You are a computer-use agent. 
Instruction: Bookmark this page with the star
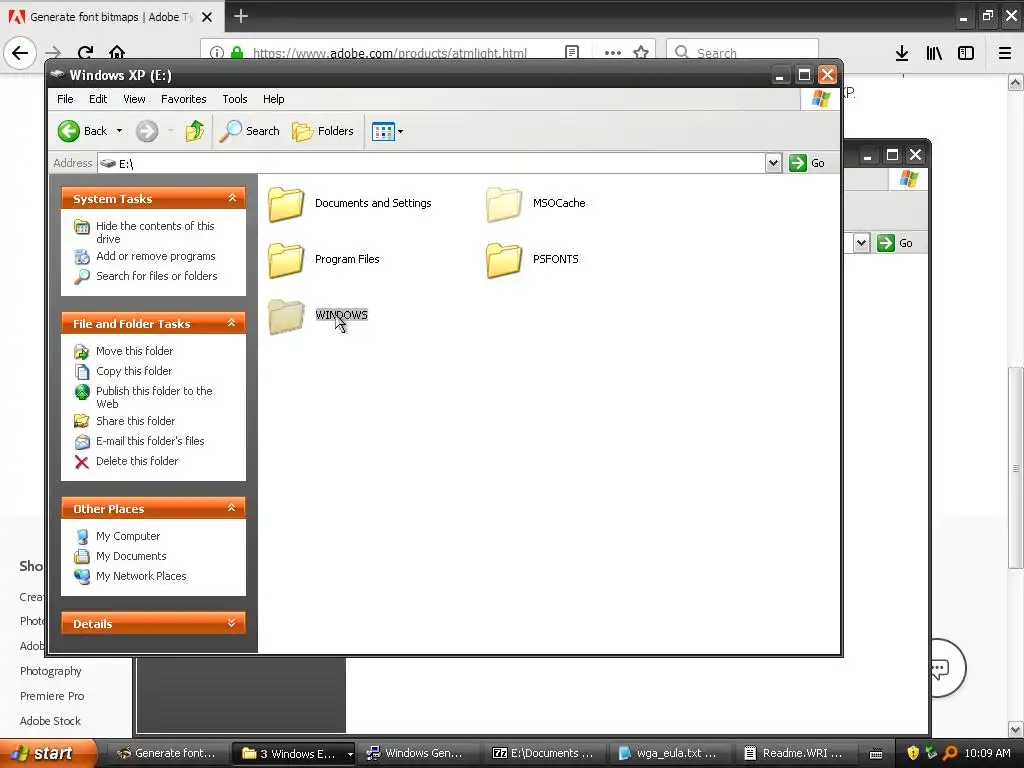tap(641, 53)
